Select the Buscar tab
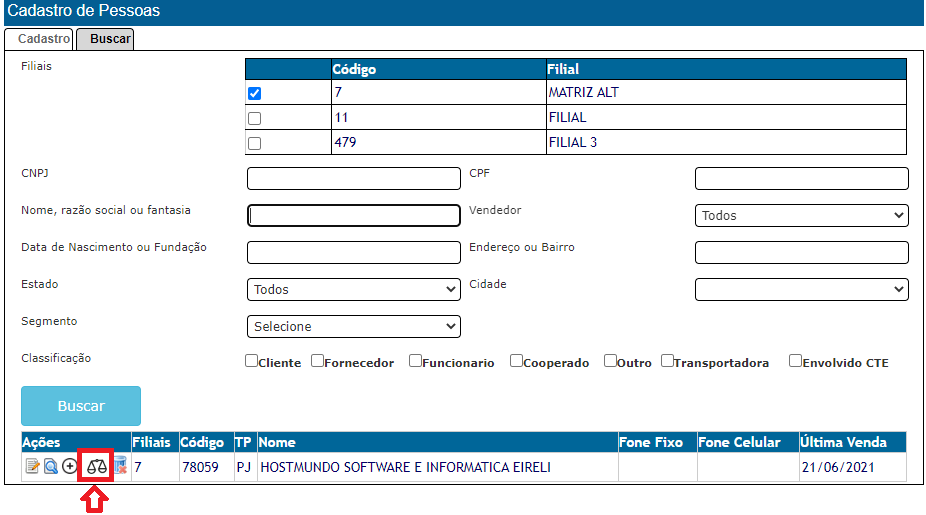The image size is (926, 515). [x=106, y=39]
